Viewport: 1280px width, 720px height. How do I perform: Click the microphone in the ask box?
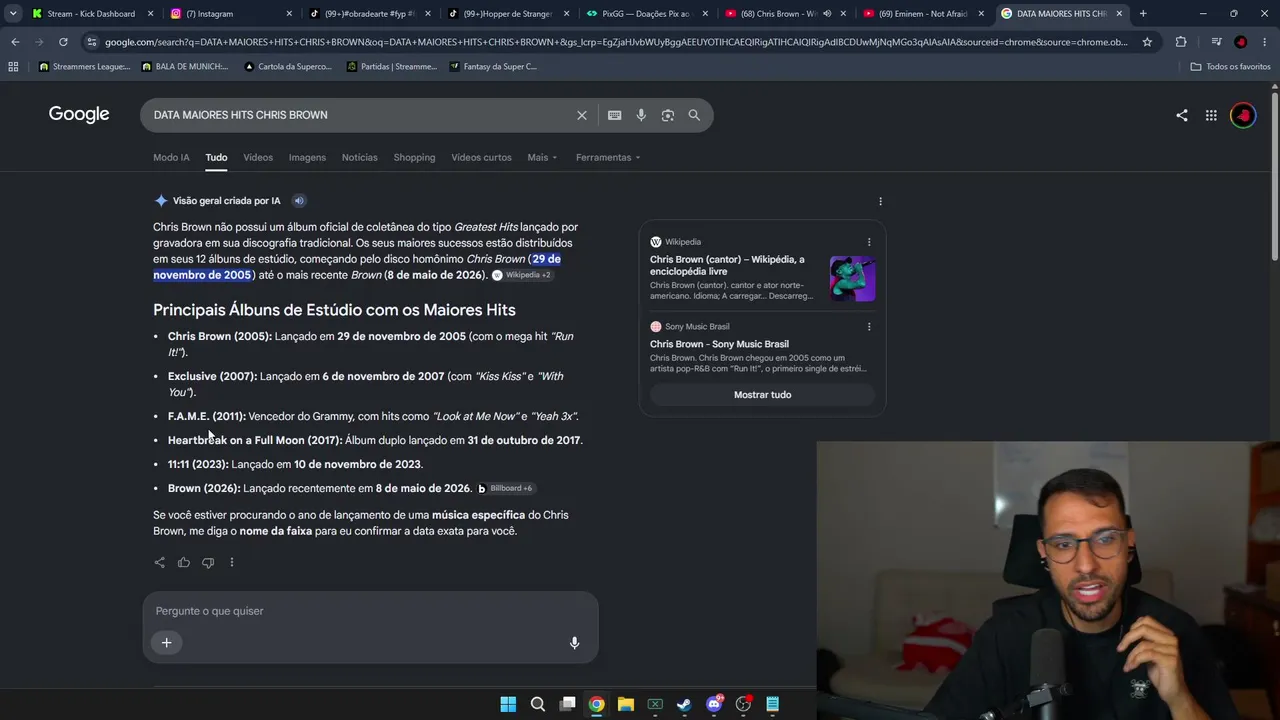click(574, 643)
